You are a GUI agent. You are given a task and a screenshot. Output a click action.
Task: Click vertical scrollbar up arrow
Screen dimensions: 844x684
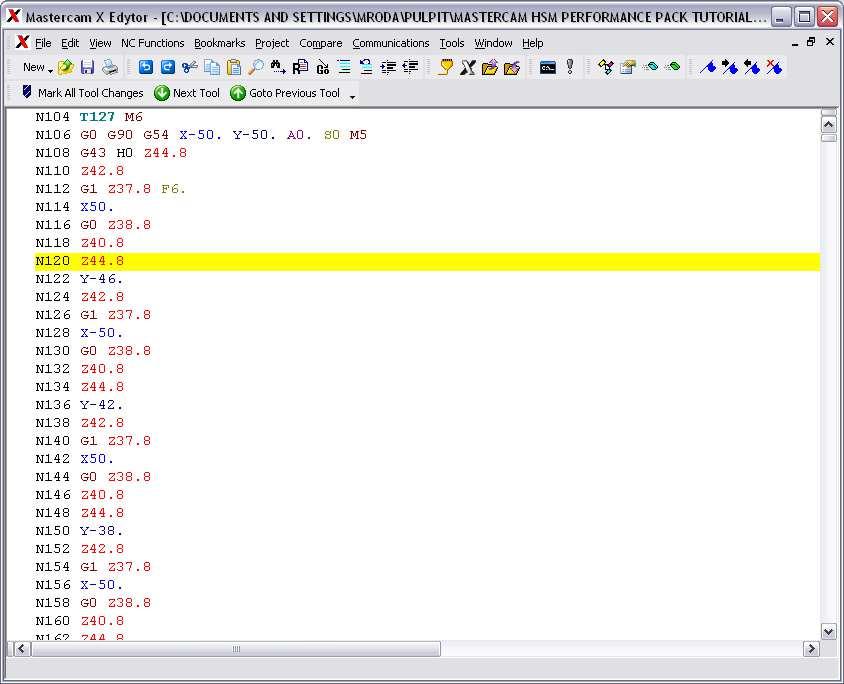[828, 125]
